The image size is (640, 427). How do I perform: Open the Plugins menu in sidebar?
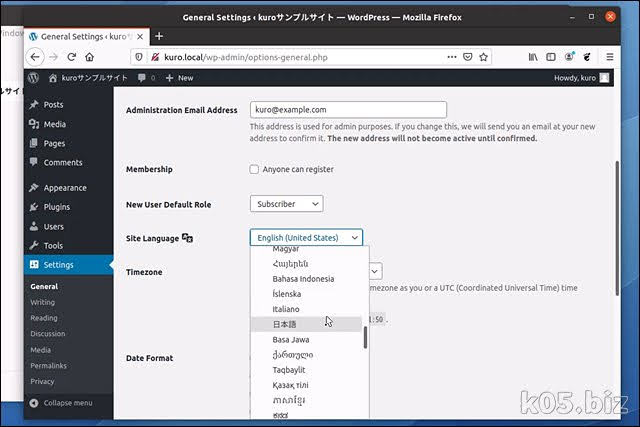point(57,207)
